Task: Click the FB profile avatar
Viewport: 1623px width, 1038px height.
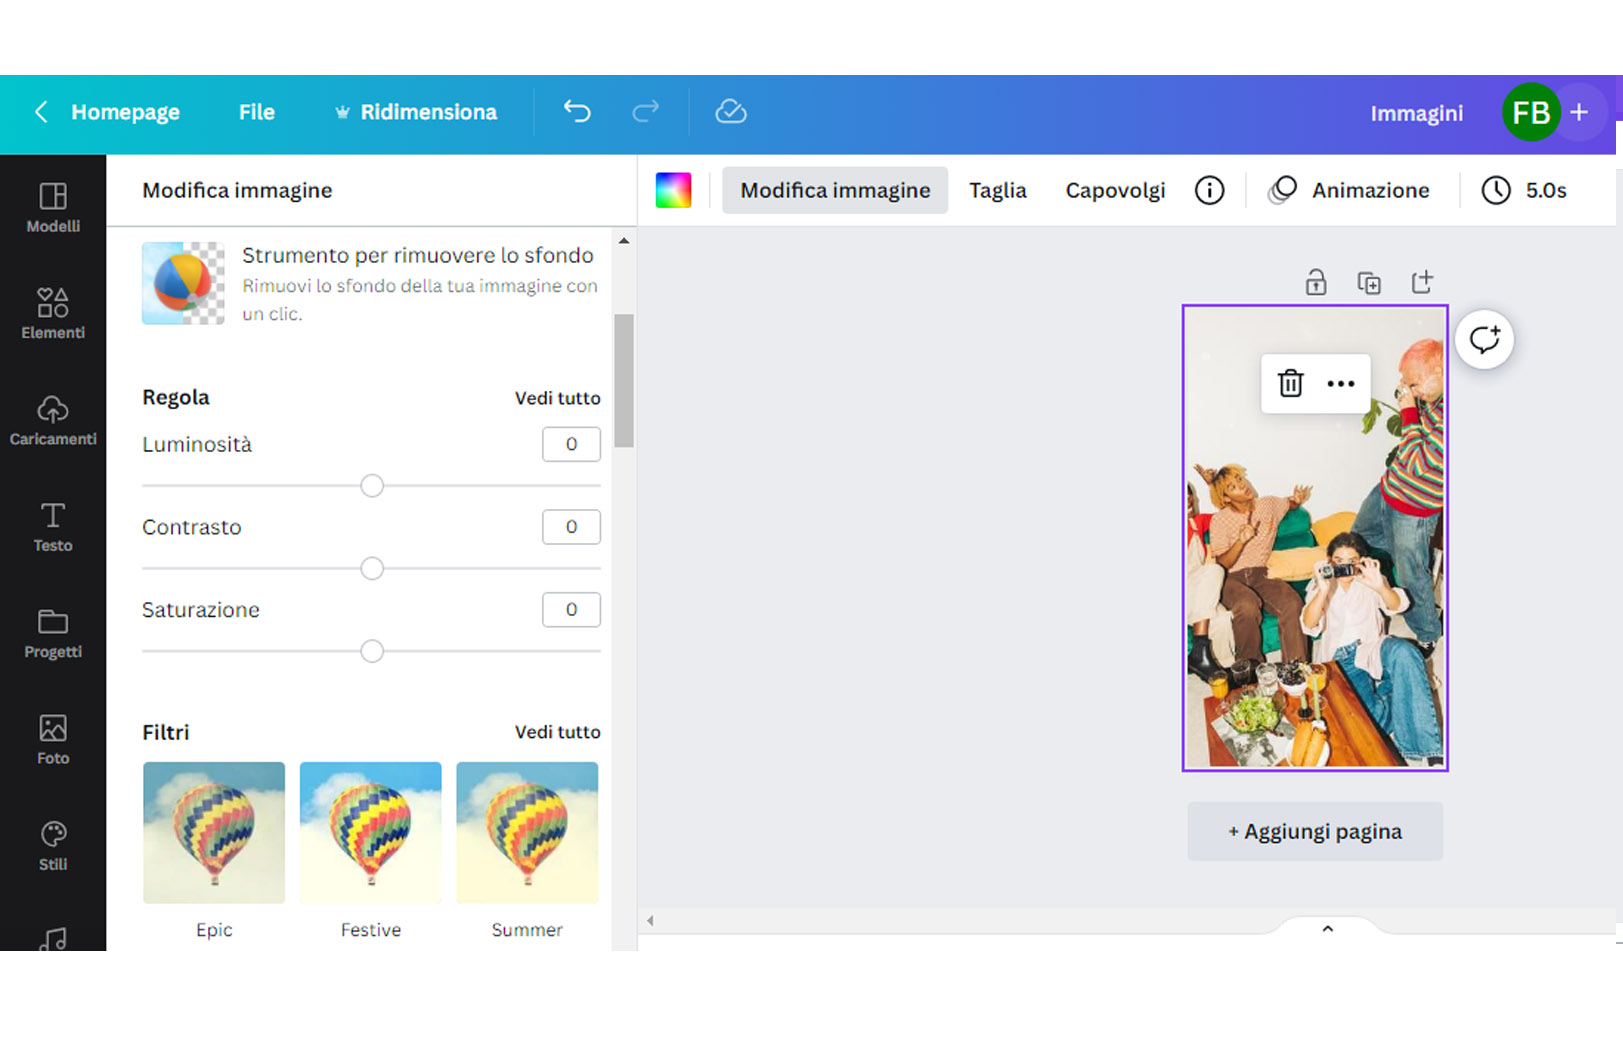Action: coord(1531,112)
